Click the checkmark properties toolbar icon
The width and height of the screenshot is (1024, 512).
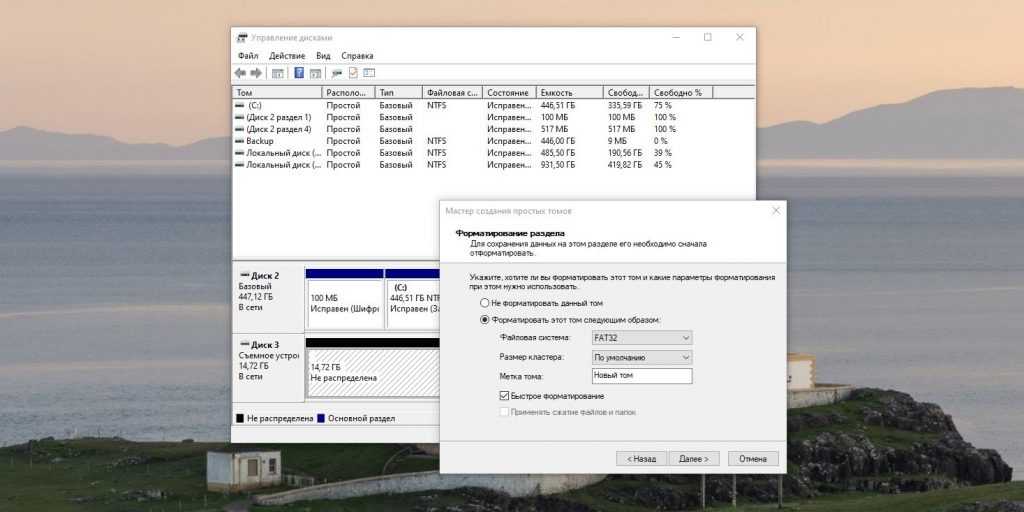click(353, 73)
